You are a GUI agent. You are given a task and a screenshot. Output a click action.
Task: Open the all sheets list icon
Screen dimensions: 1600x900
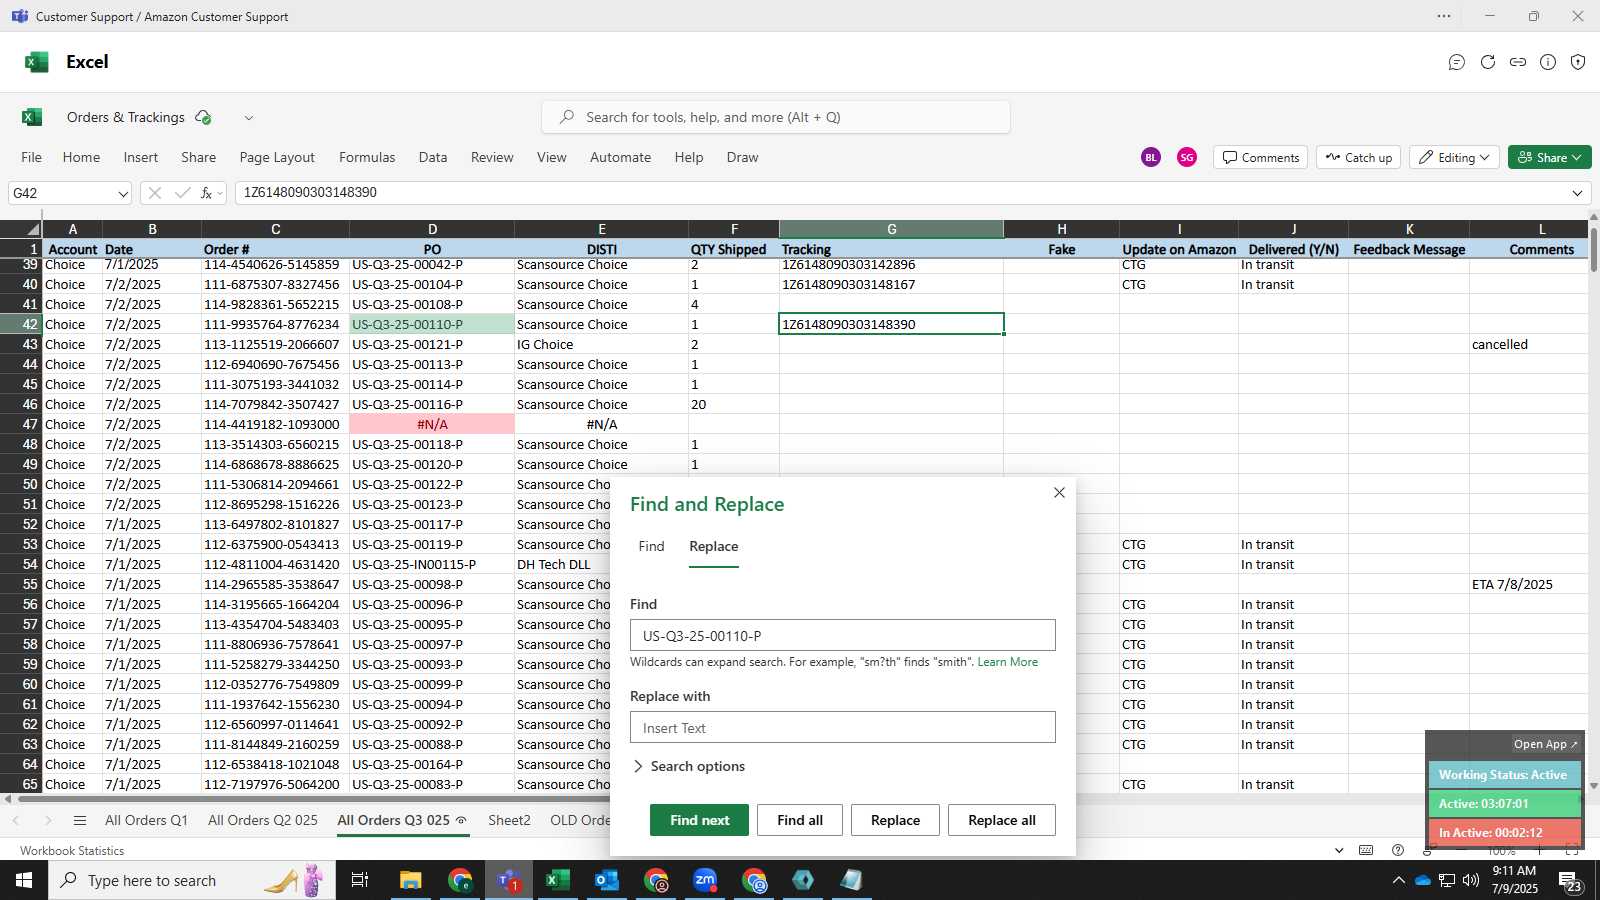(80, 820)
